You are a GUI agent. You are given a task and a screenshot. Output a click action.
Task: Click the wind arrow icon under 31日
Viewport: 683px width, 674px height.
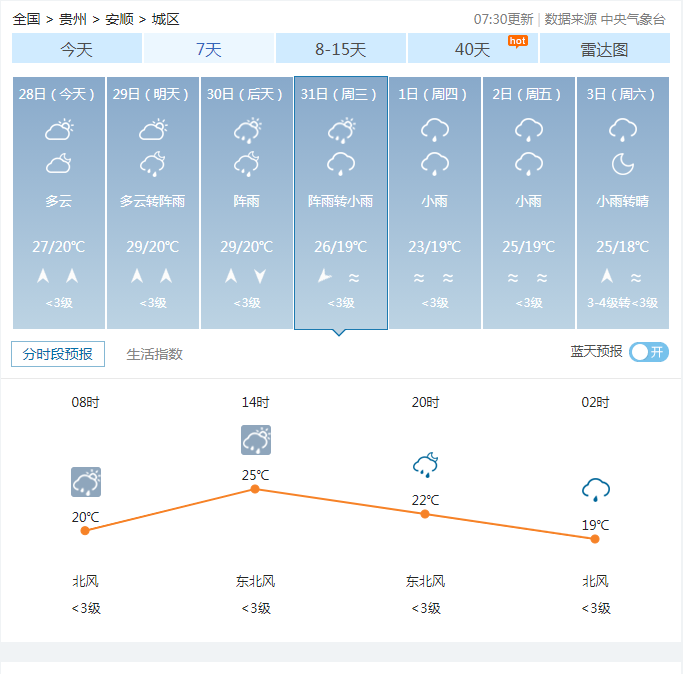(325, 276)
